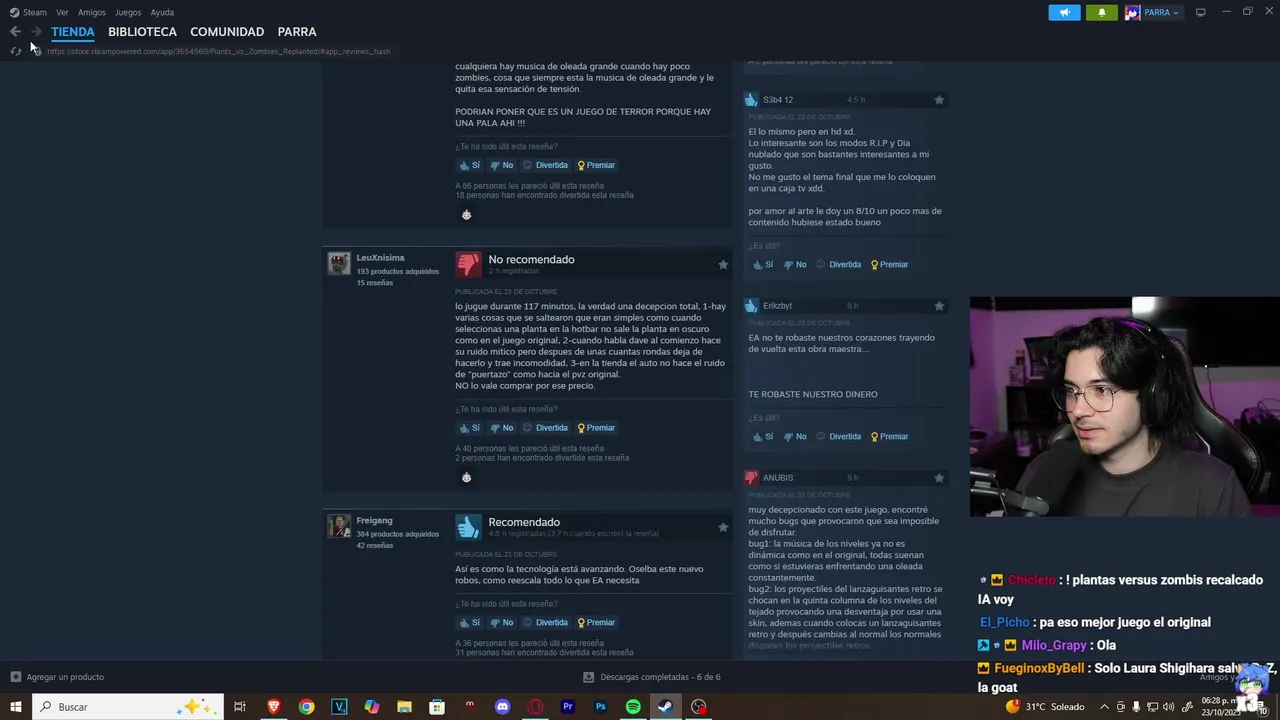
Task: Open Spotify from the taskbar
Action: pos(633,707)
